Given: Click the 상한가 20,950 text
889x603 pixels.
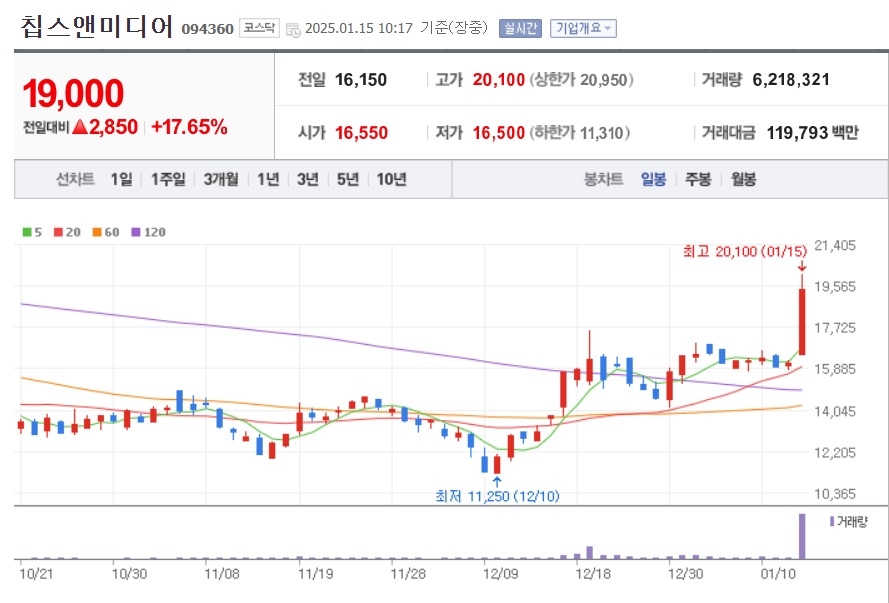Looking at the screenshot, I should [582, 80].
